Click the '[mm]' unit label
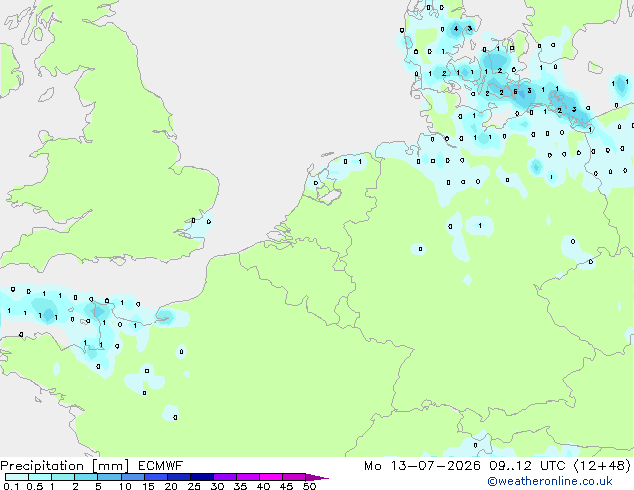Screen dimensions: 634x490 tap(110, 466)
